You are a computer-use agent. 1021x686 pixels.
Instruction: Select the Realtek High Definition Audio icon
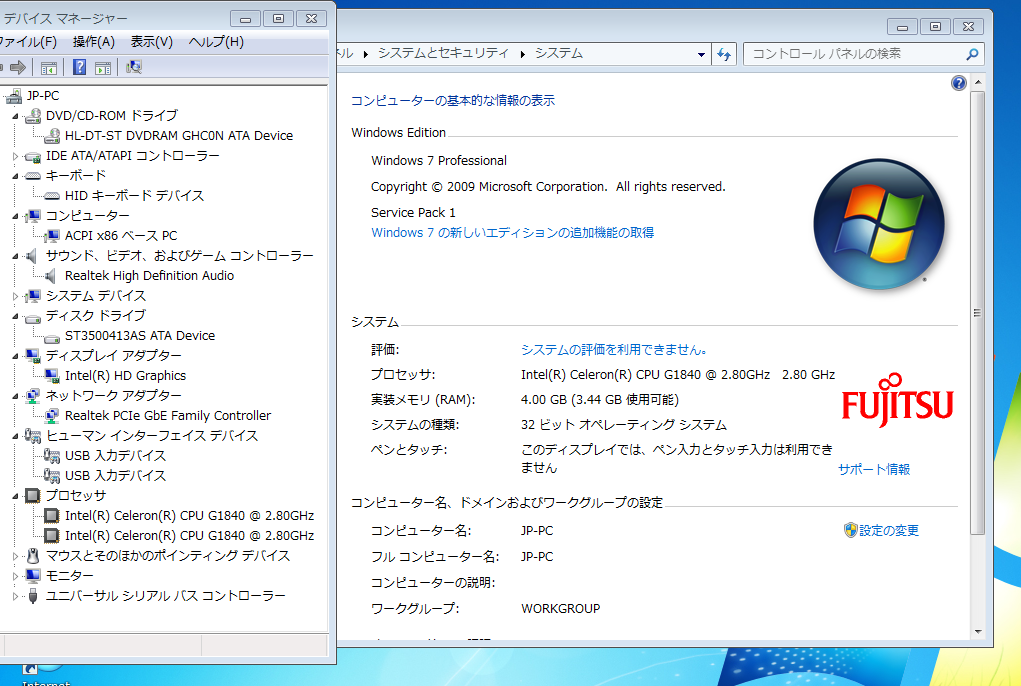coord(51,276)
